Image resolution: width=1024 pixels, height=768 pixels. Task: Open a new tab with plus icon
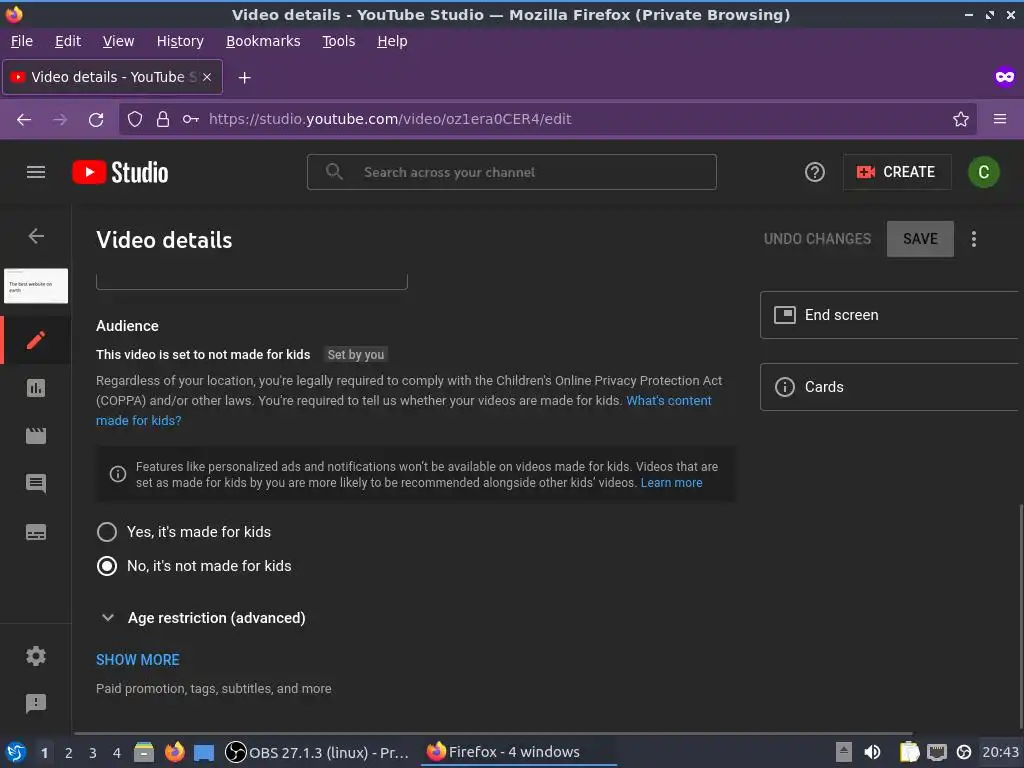(244, 78)
